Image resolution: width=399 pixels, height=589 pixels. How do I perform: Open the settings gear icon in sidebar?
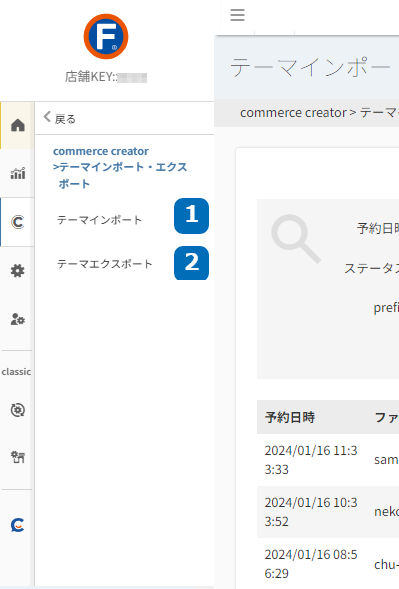(18, 270)
